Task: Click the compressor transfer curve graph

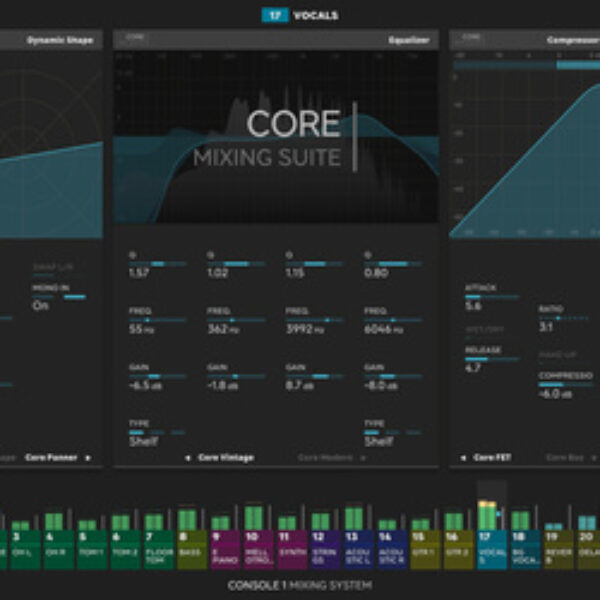Action: click(525, 153)
